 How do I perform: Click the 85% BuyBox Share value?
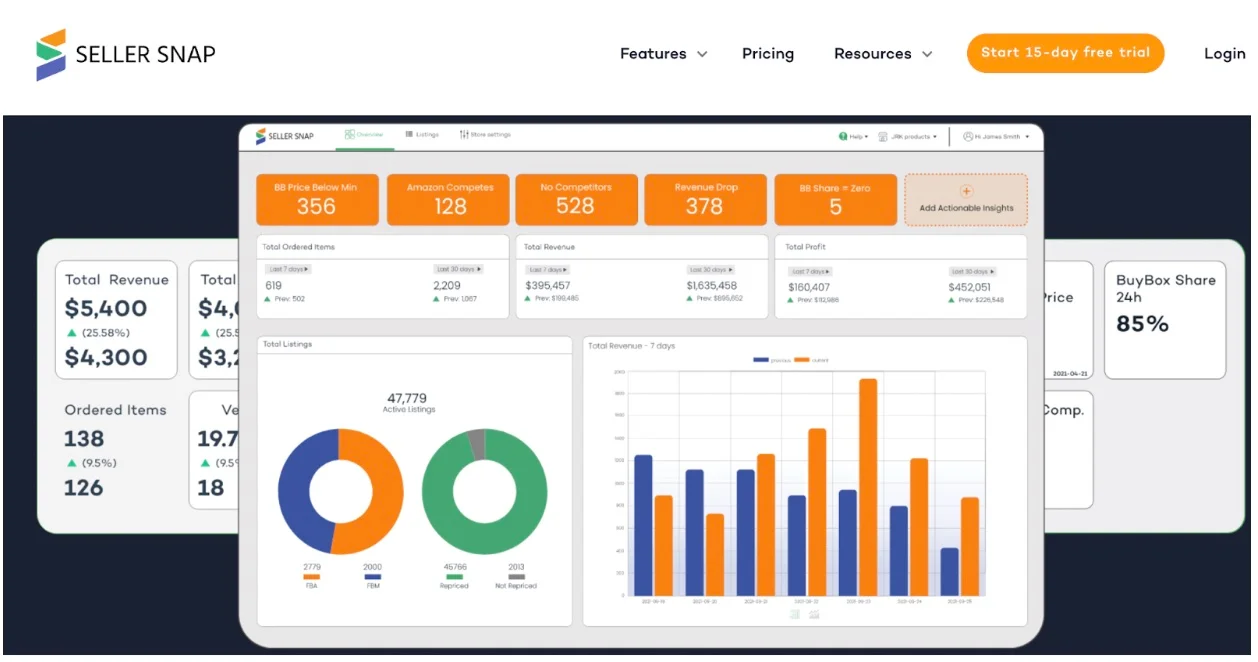[1142, 324]
